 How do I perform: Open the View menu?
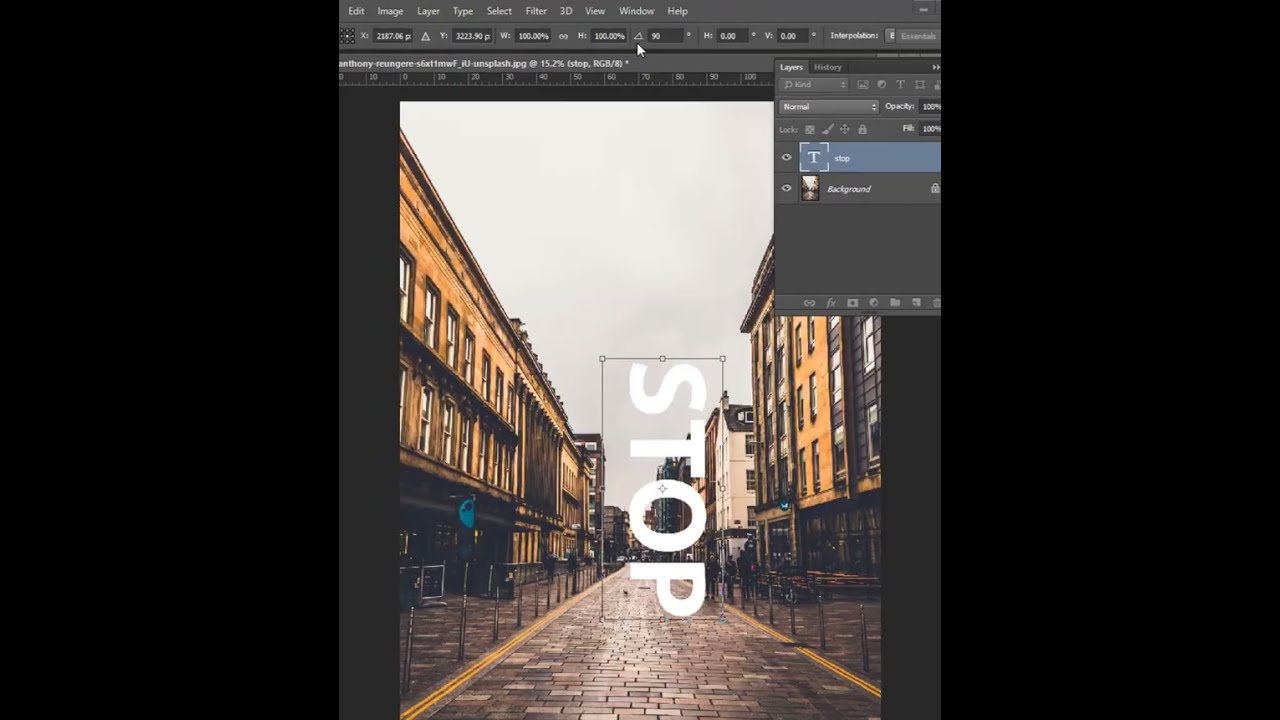pyautogui.click(x=595, y=11)
